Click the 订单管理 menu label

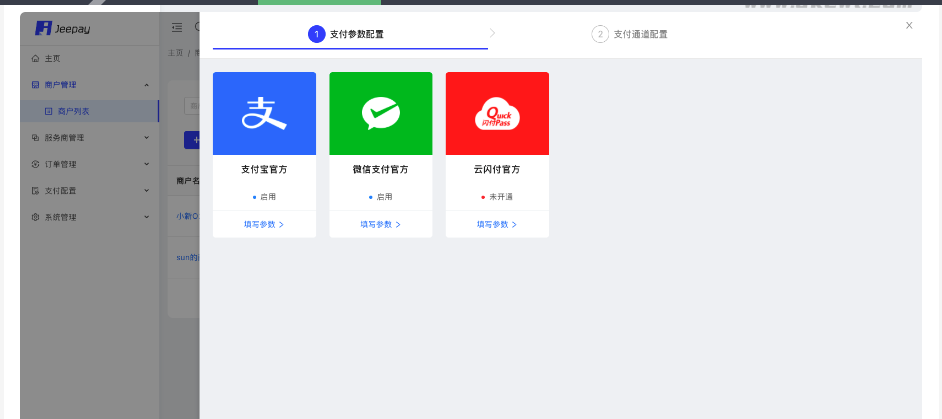click(61, 164)
